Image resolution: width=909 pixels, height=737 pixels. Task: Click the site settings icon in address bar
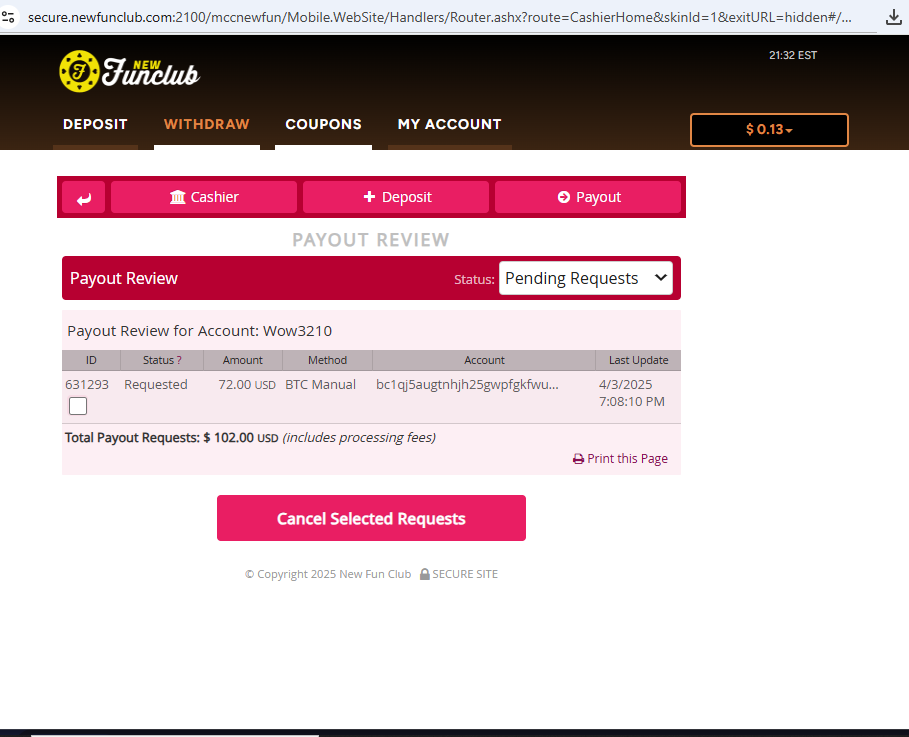click(8, 17)
